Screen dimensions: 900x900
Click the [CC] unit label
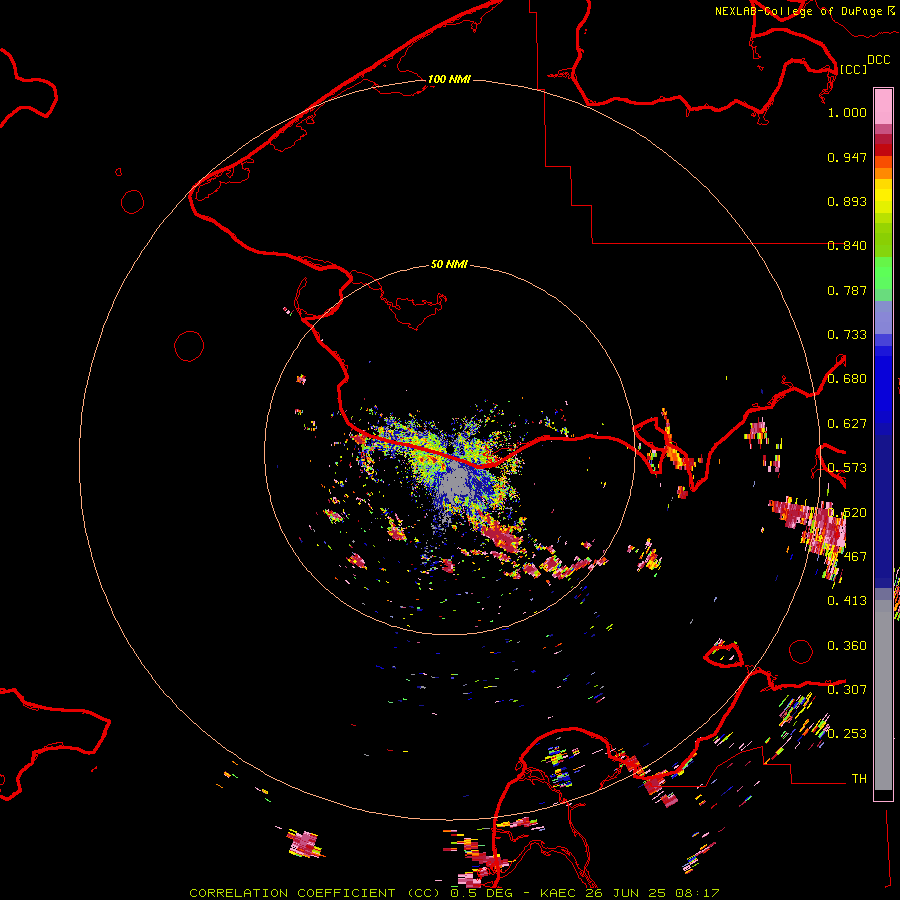853,69
